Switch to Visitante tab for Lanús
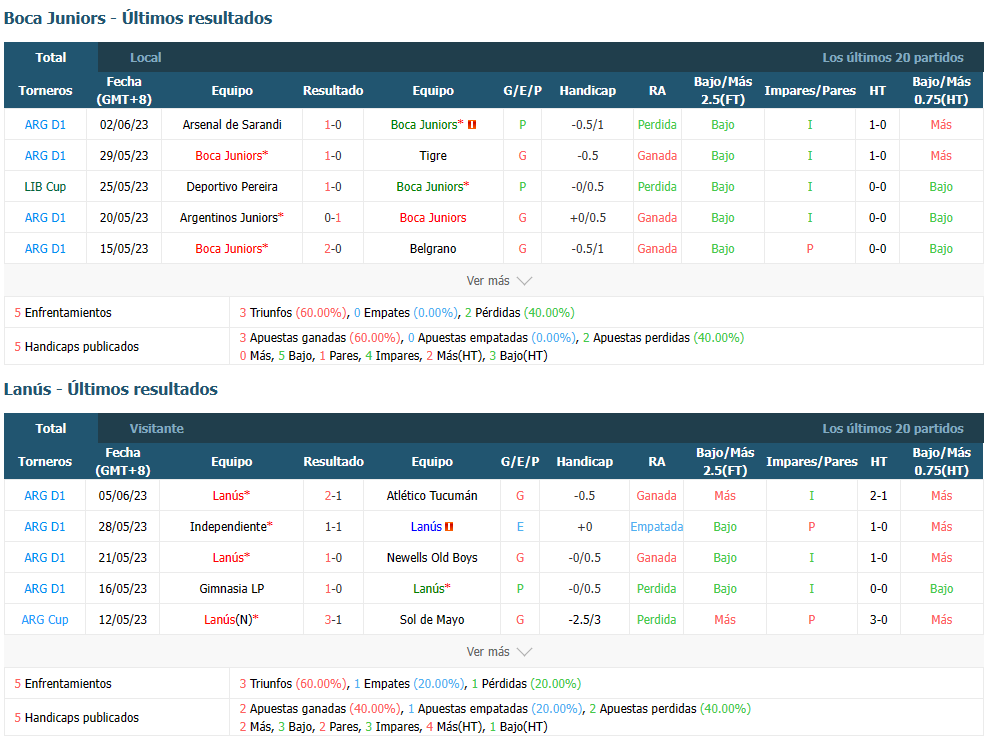Screen dimensions: 990x743 tap(157, 429)
